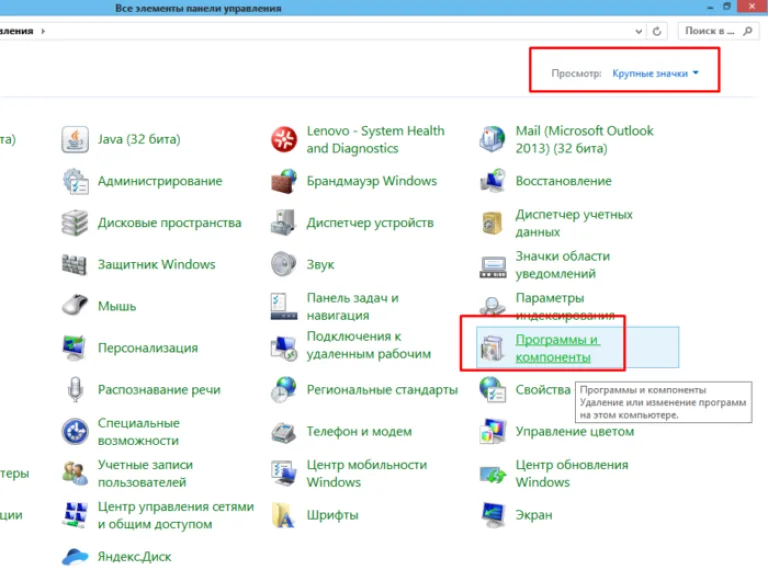Minimize the Control Panel window

(x=710, y=7)
